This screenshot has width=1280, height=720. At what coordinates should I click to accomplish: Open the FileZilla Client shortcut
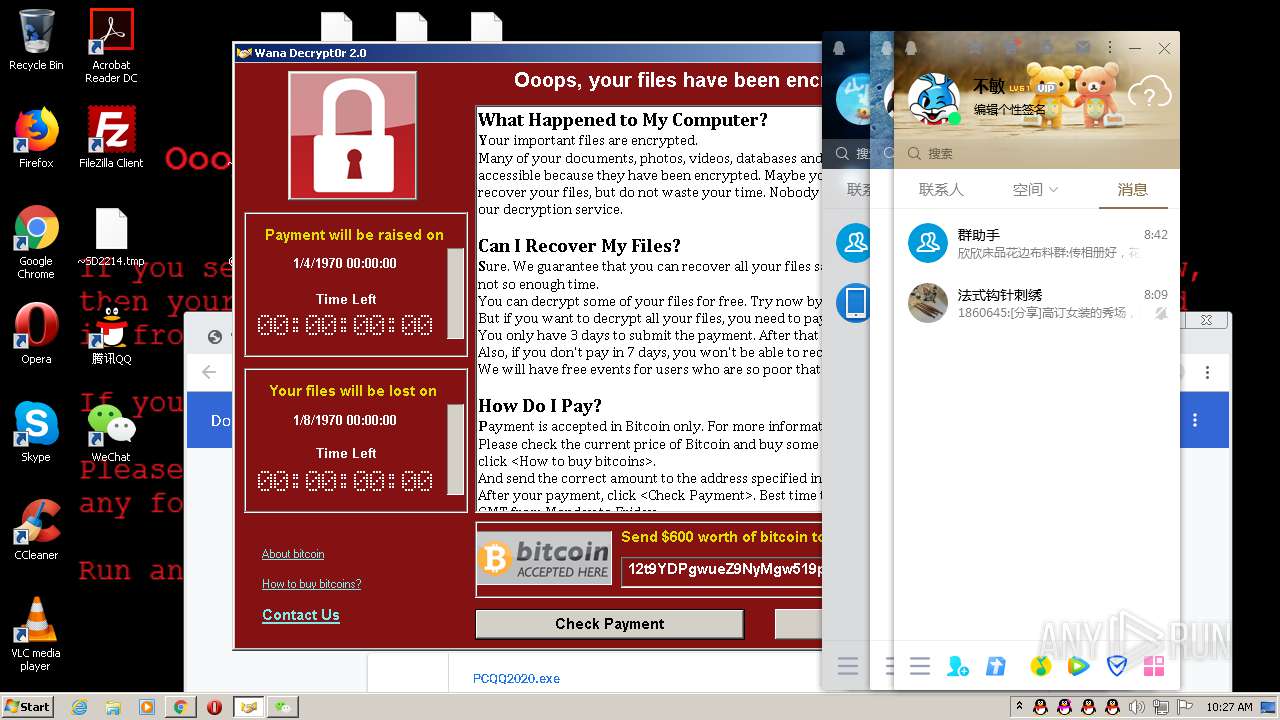(x=111, y=138)
